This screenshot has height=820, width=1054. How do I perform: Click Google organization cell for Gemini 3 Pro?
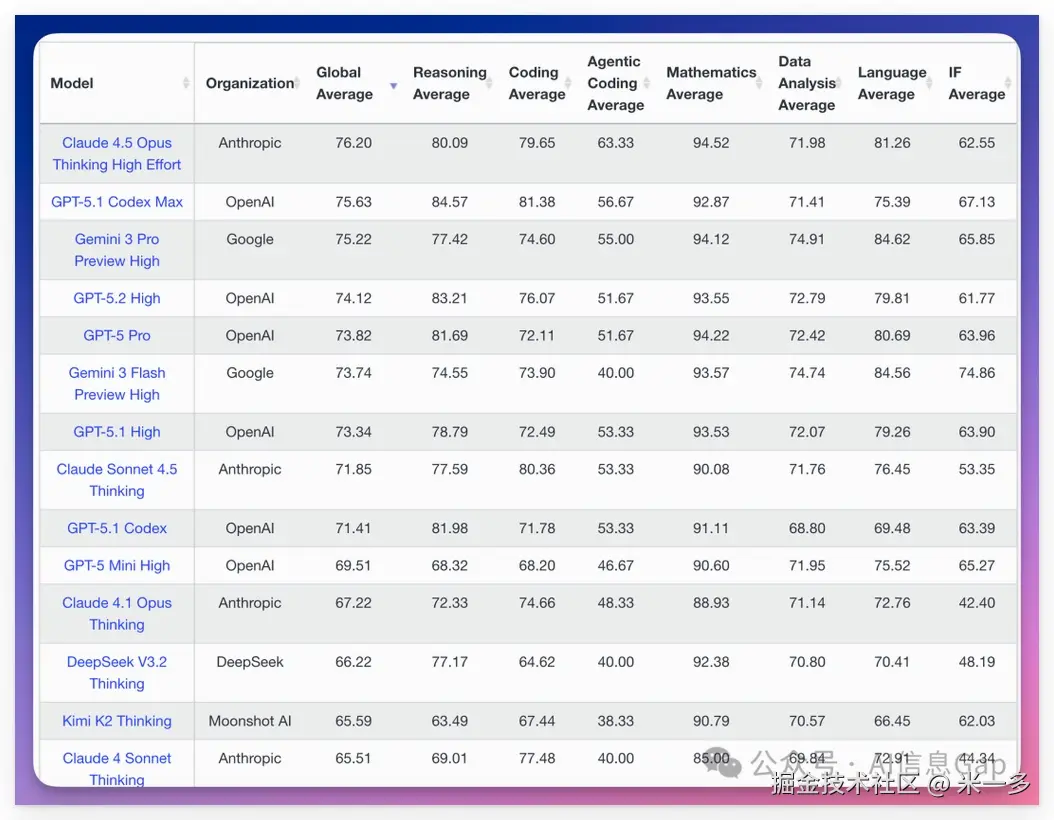coord(250,239)
